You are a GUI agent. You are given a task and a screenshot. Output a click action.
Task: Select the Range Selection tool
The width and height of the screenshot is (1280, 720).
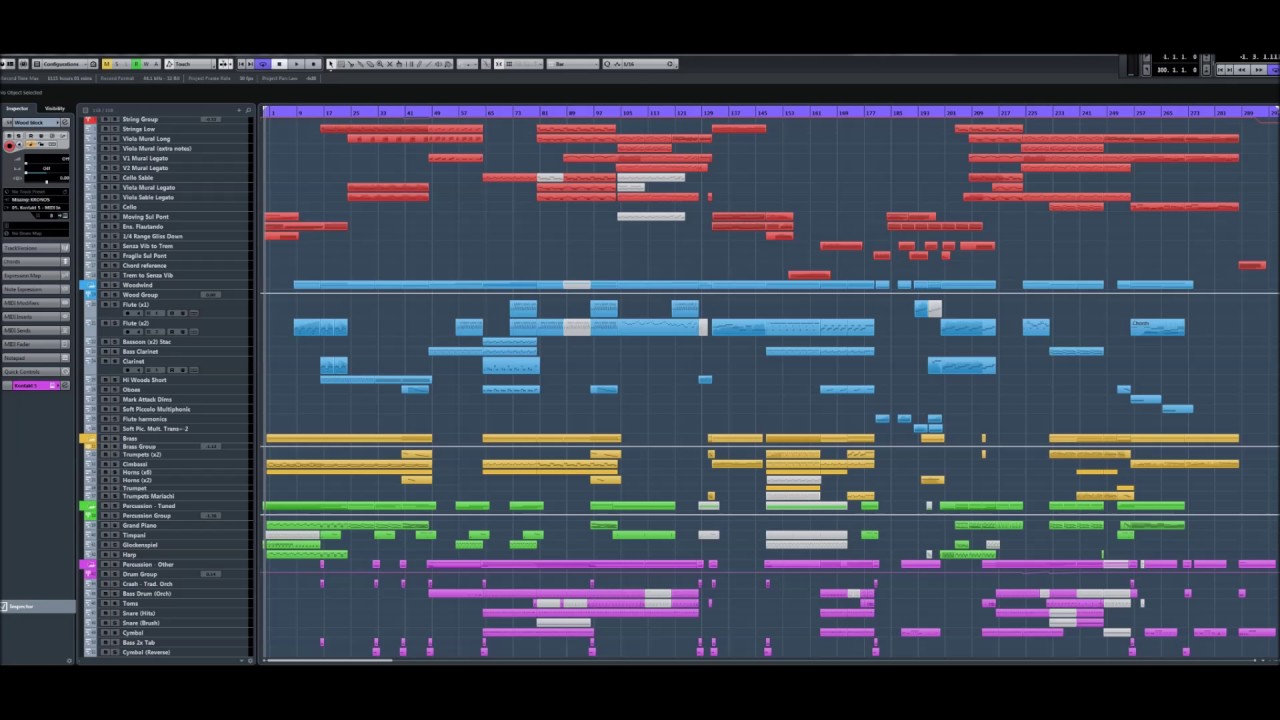[x=341, y=64]
